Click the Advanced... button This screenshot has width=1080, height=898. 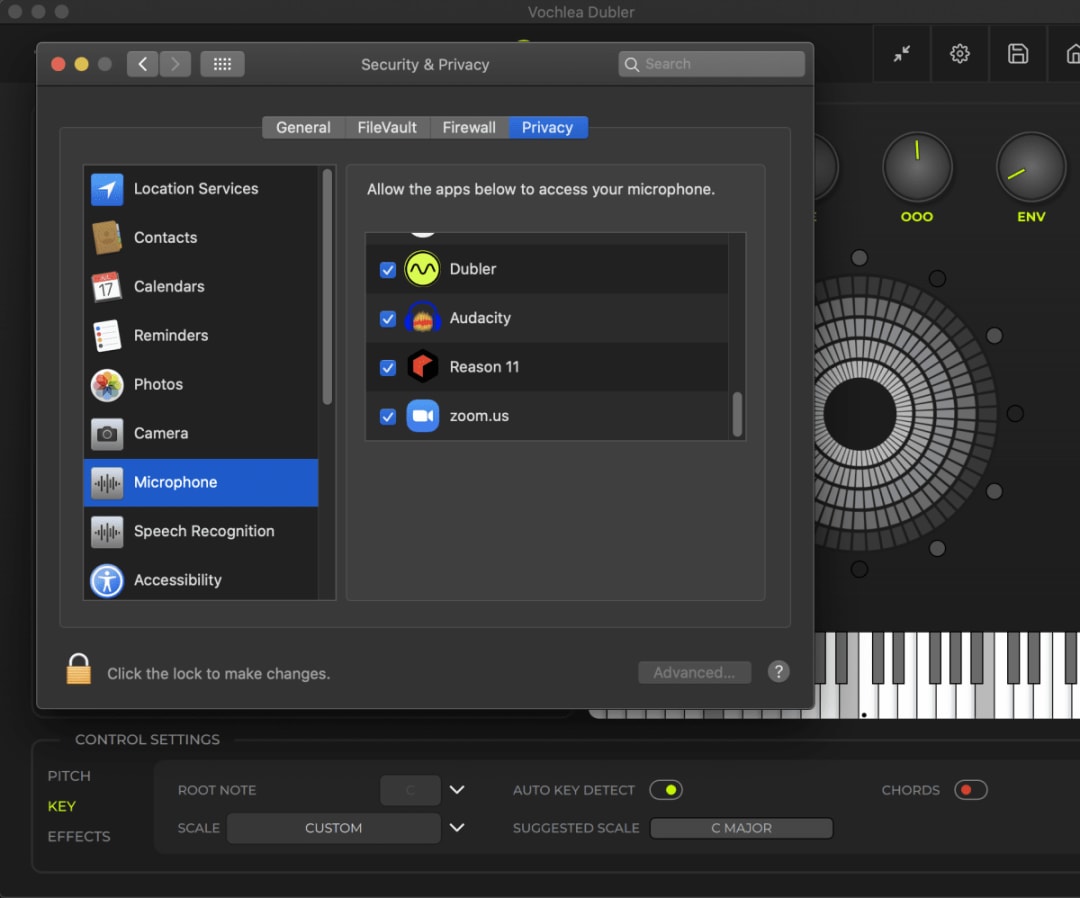694,672
